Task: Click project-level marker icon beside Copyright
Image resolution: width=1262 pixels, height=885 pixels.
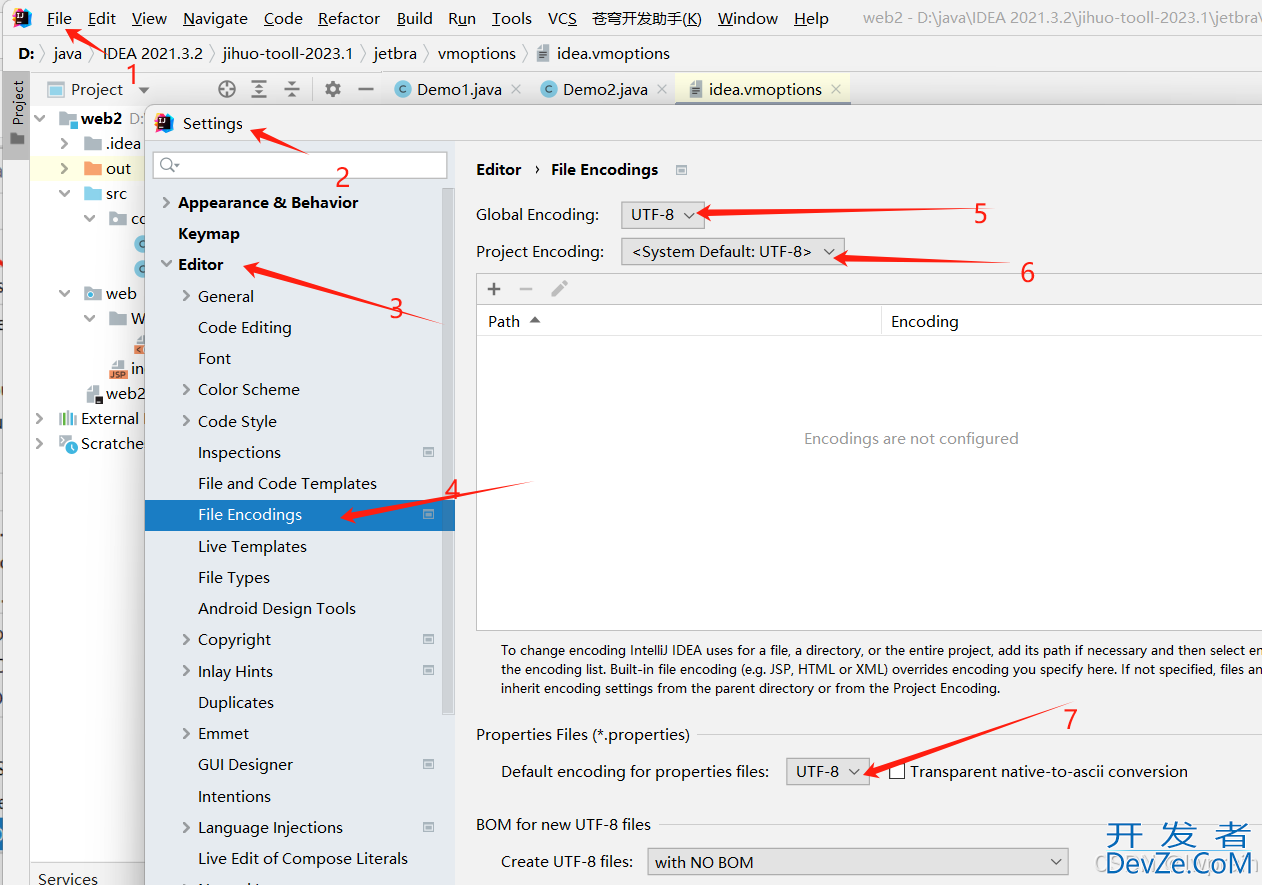Action: [429, 639]
